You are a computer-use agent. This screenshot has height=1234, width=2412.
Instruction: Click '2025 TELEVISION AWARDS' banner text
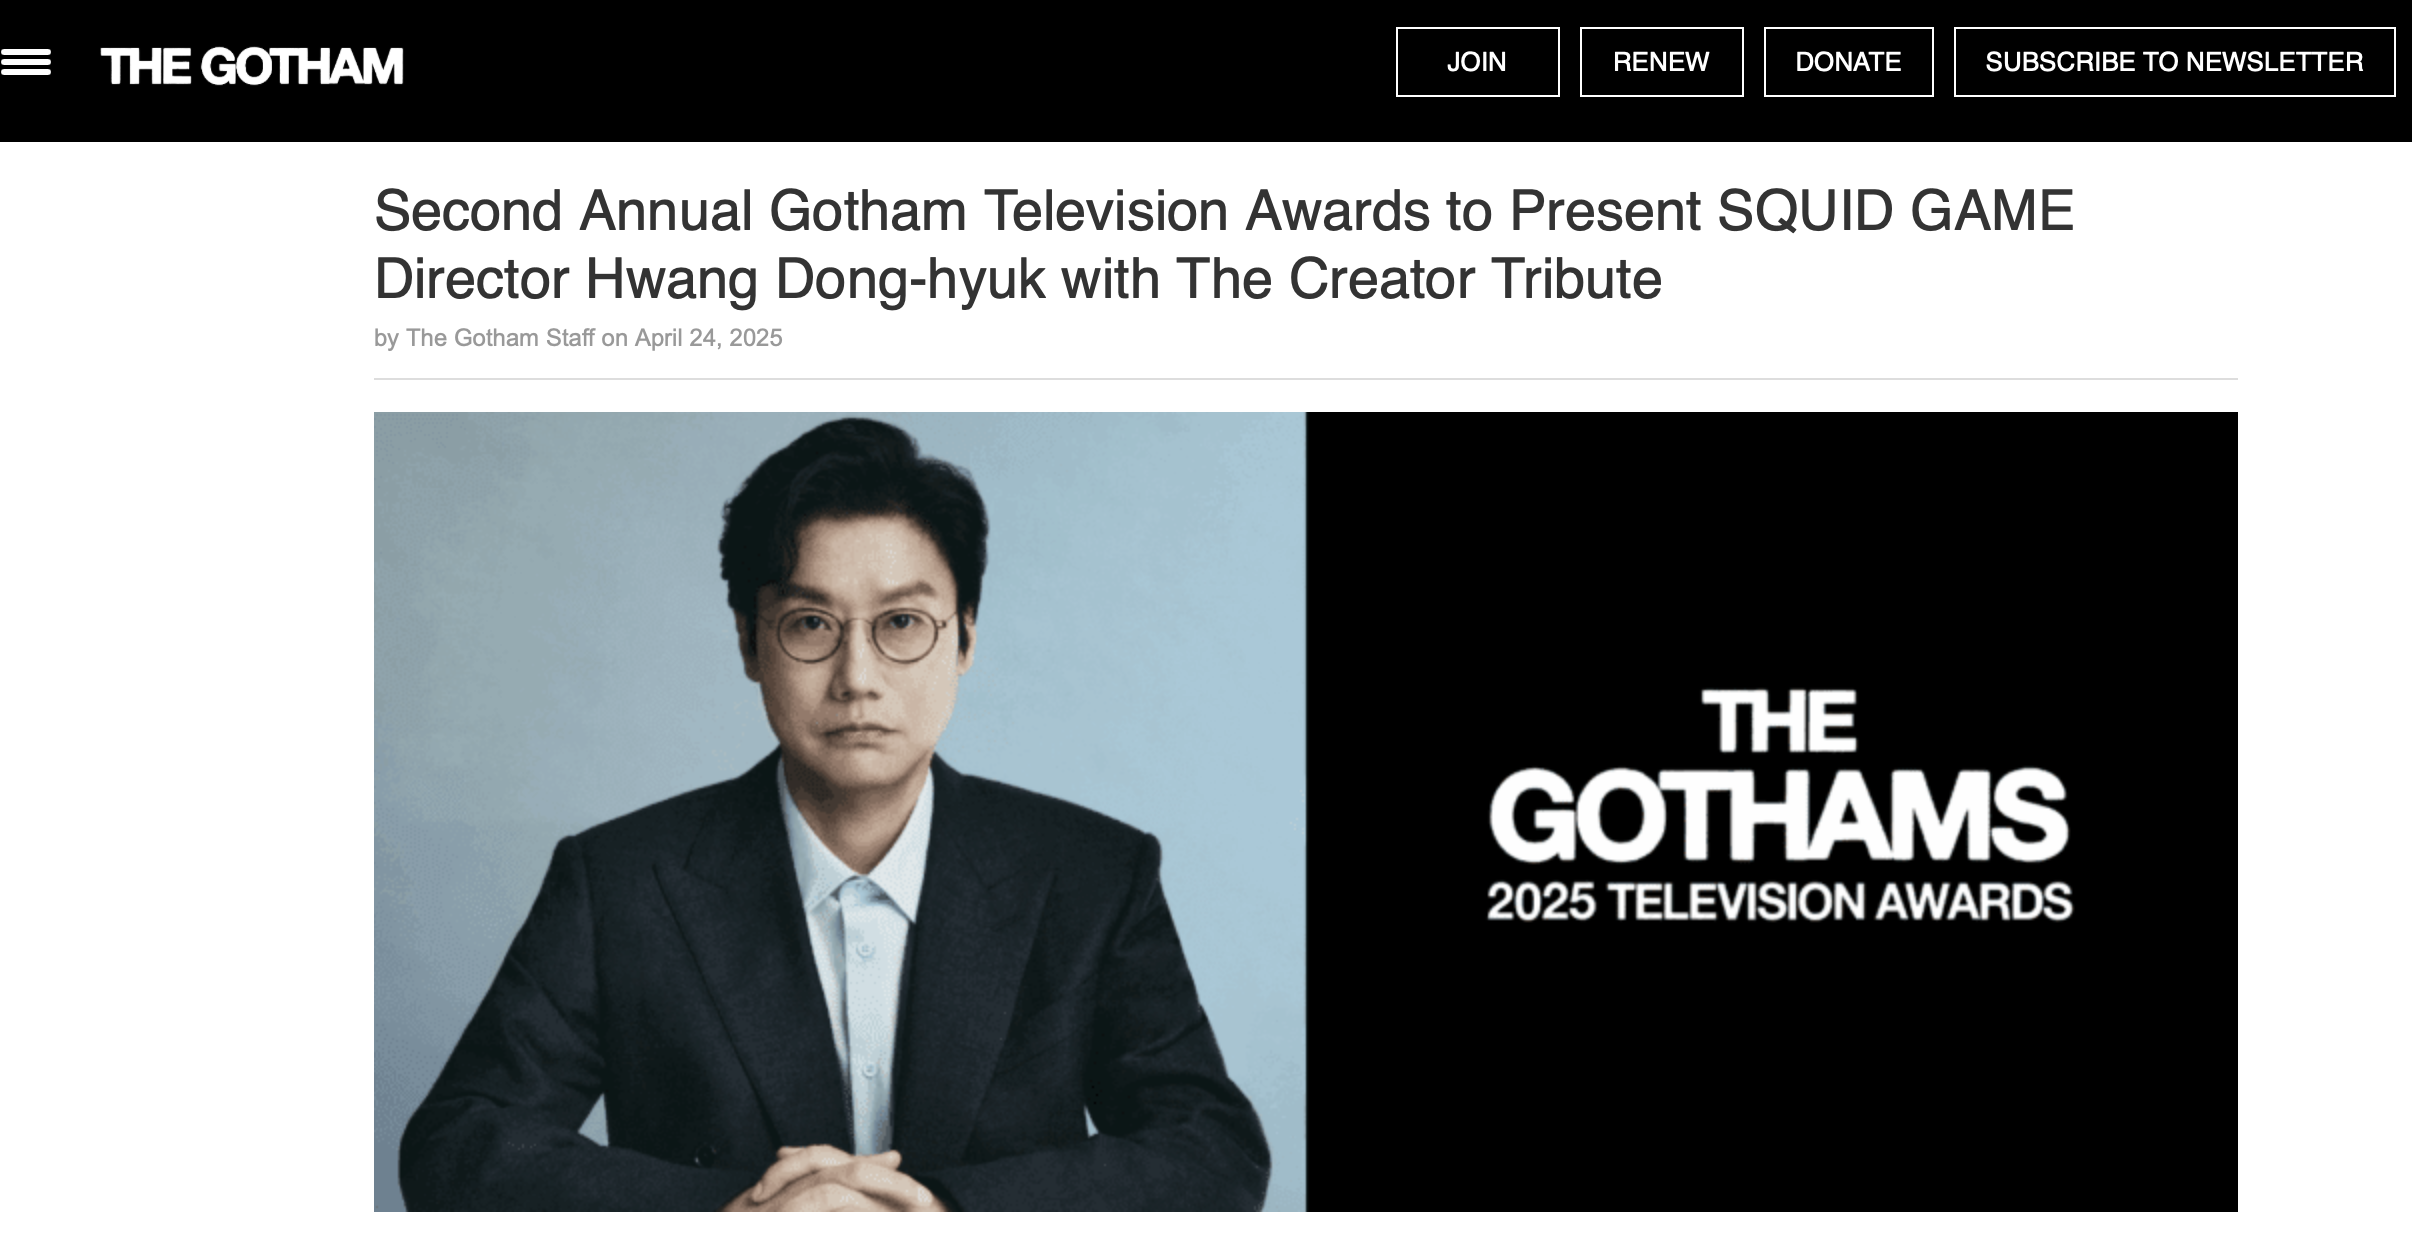(1779, 902)
